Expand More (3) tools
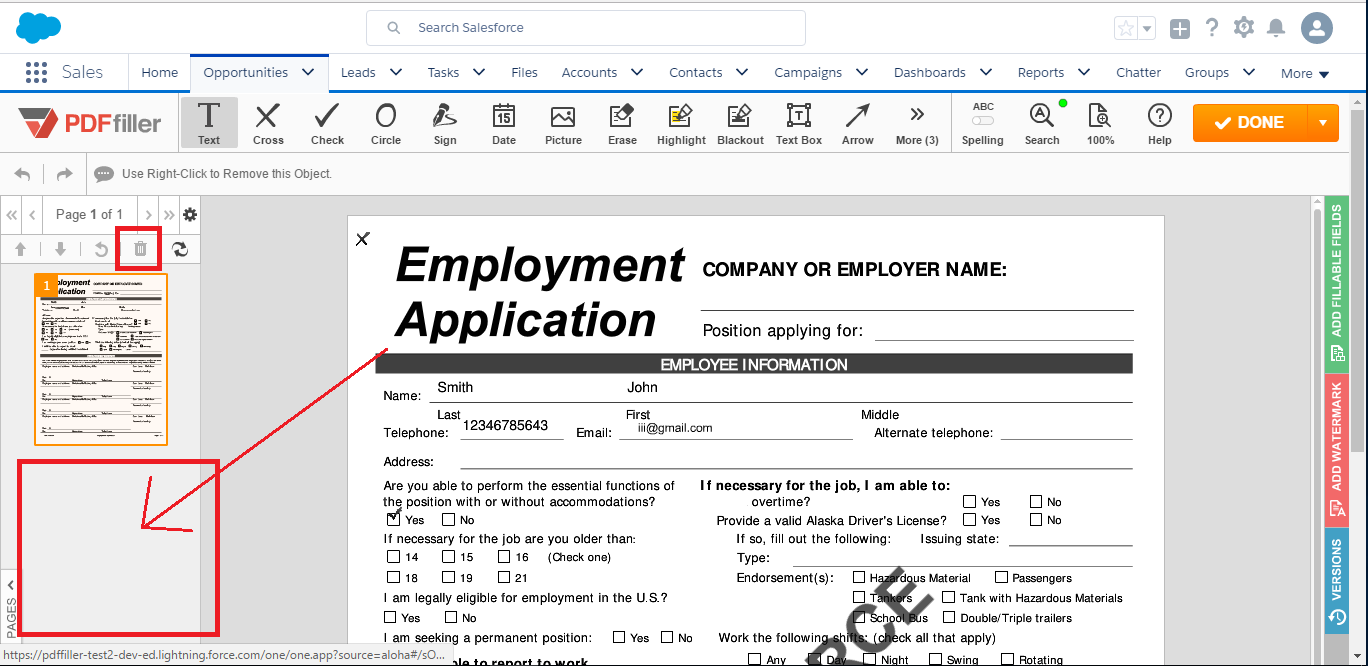 [917, 123]
